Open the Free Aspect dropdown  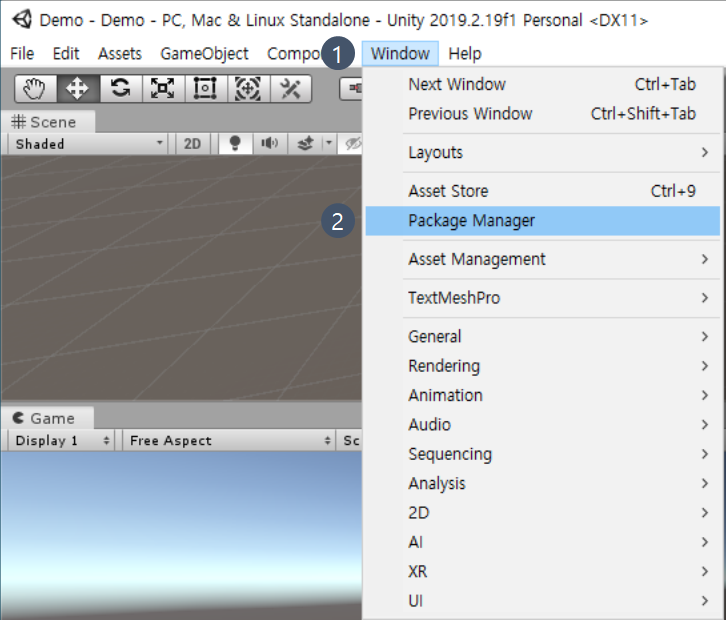point(229,440)
